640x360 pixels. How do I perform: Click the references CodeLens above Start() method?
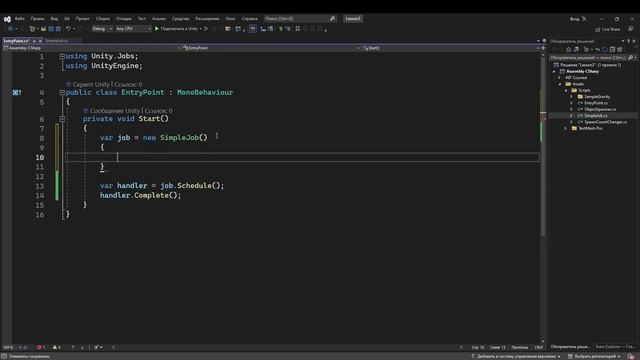(158, 111)
